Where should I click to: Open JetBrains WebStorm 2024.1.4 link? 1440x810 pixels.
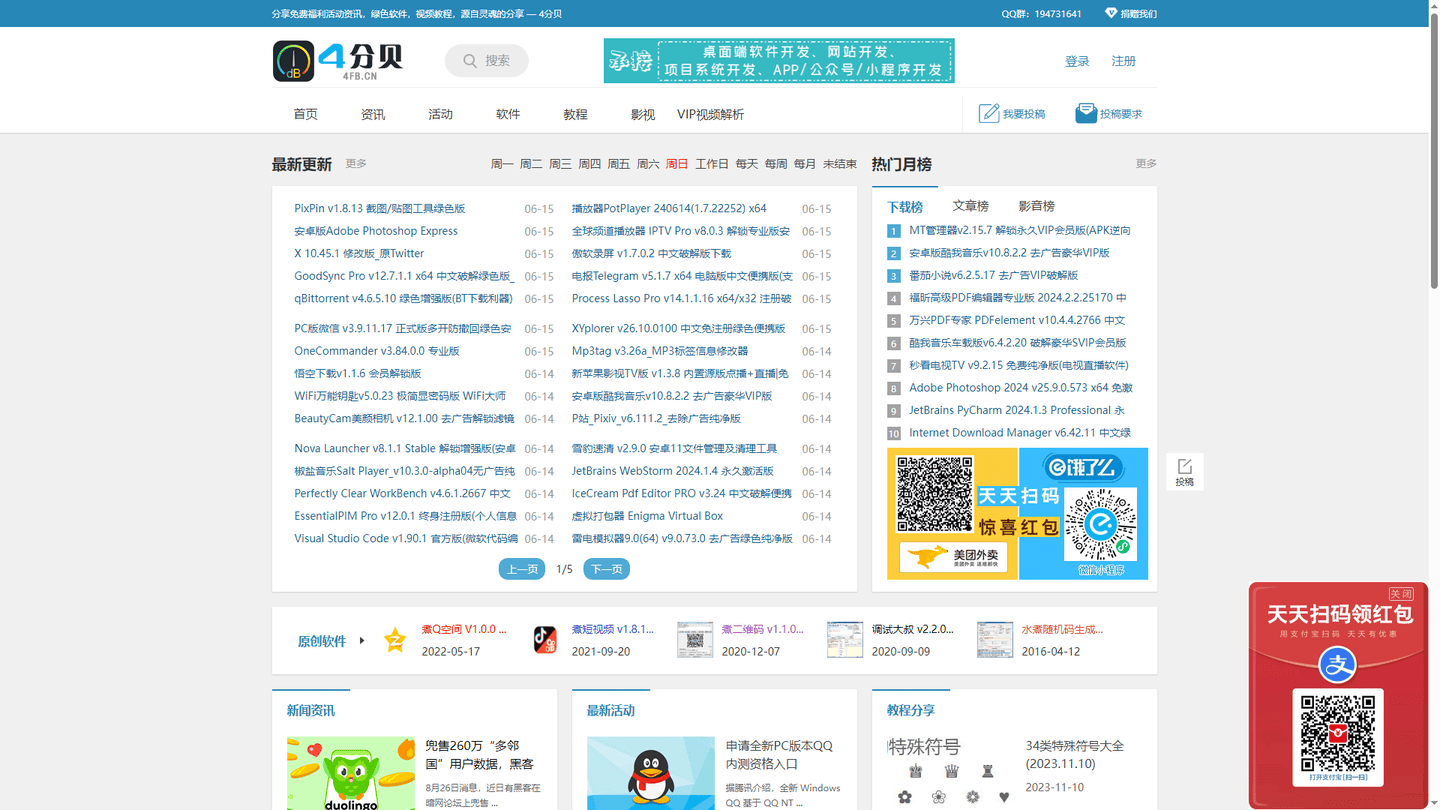(x=673, y=471)
